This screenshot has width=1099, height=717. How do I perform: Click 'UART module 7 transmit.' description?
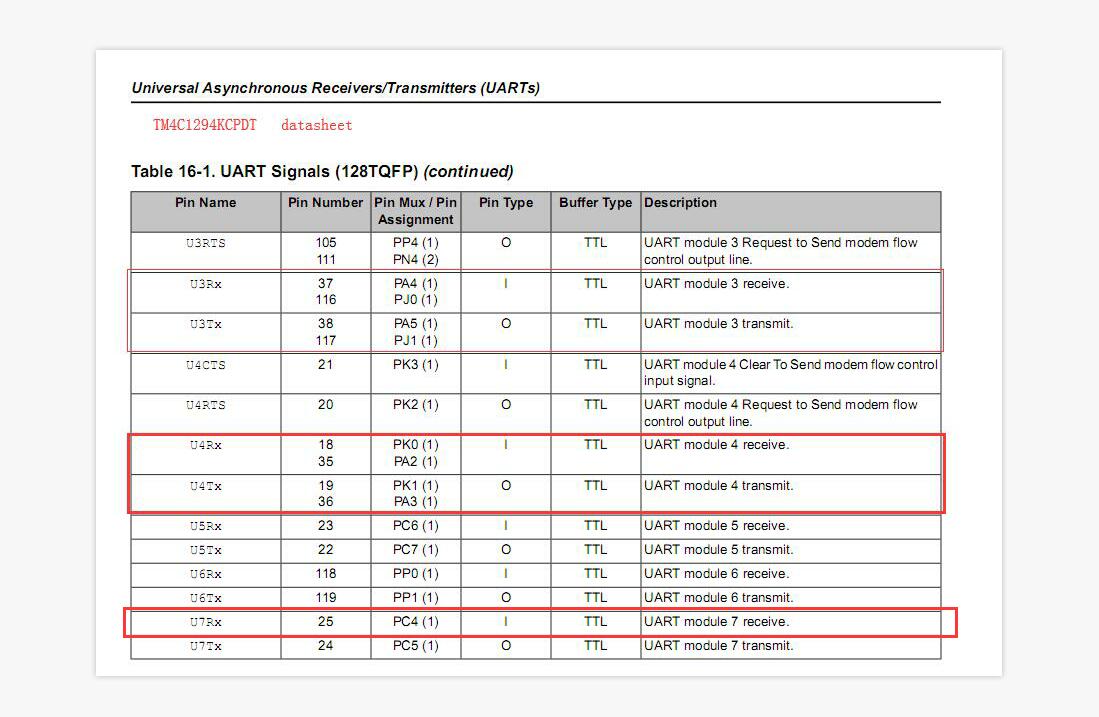719,646
